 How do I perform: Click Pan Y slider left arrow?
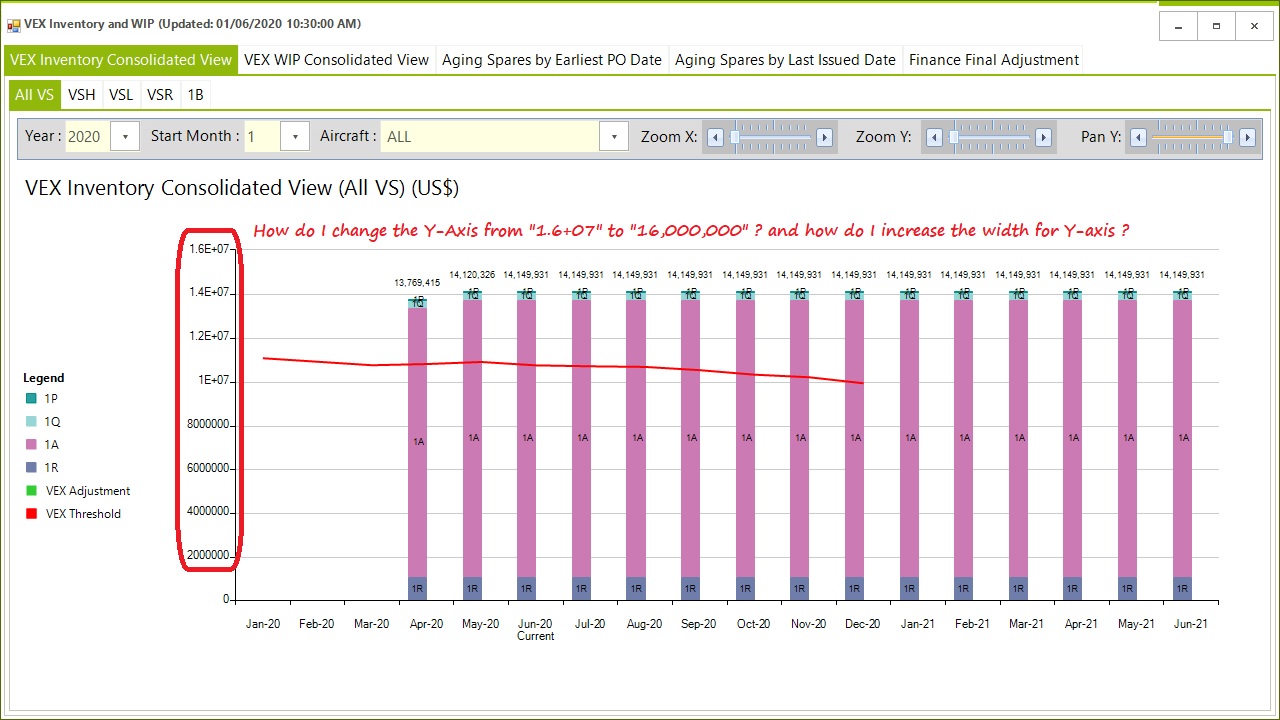(1138, 137)
